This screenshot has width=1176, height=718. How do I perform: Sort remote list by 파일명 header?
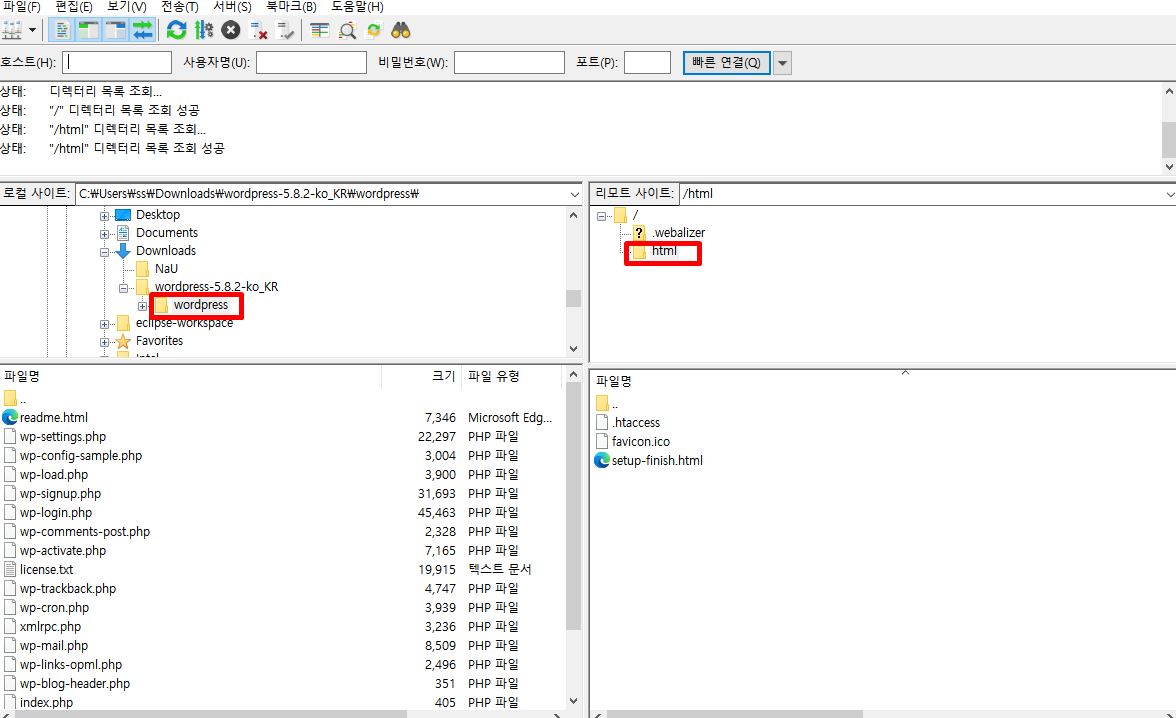click(614, 381)
